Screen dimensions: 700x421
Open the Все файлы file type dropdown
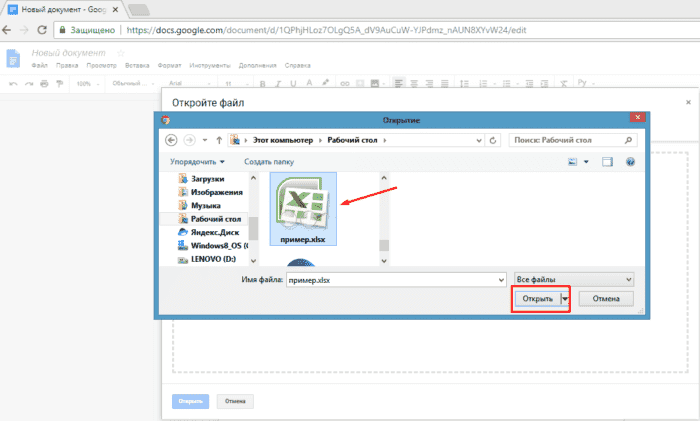[571, 279]
